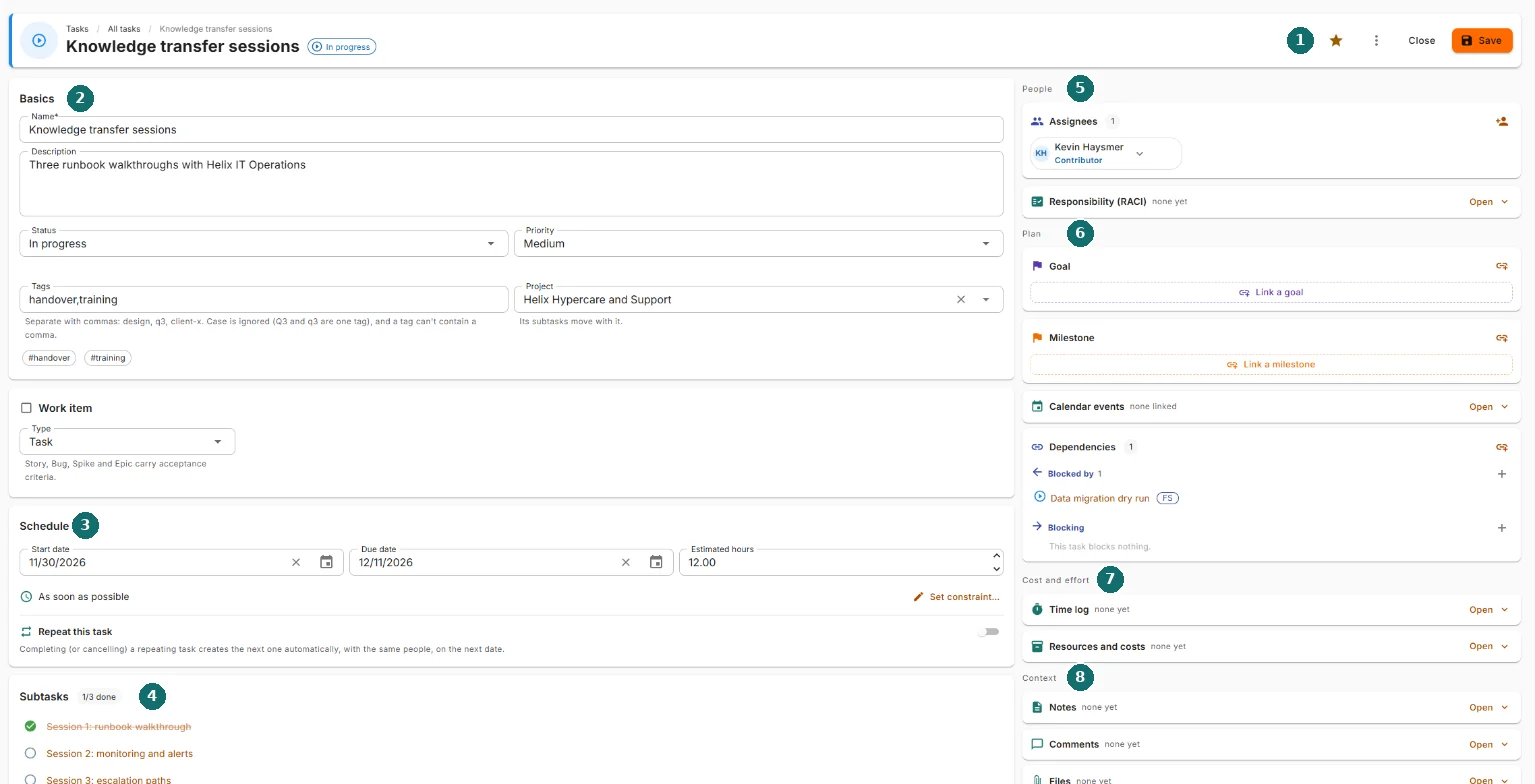Add a Blocking dependency with plus

click(x=1501, y=528)
